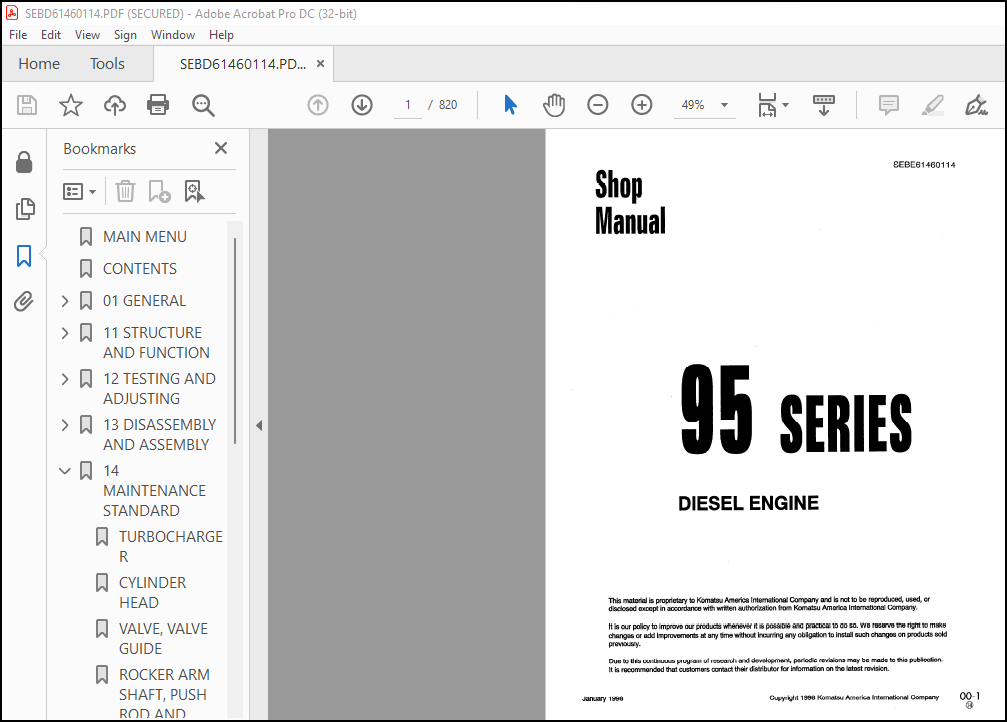
Task: Go to ROCKER ARM SHAFT bookmark
Action: 164,694
